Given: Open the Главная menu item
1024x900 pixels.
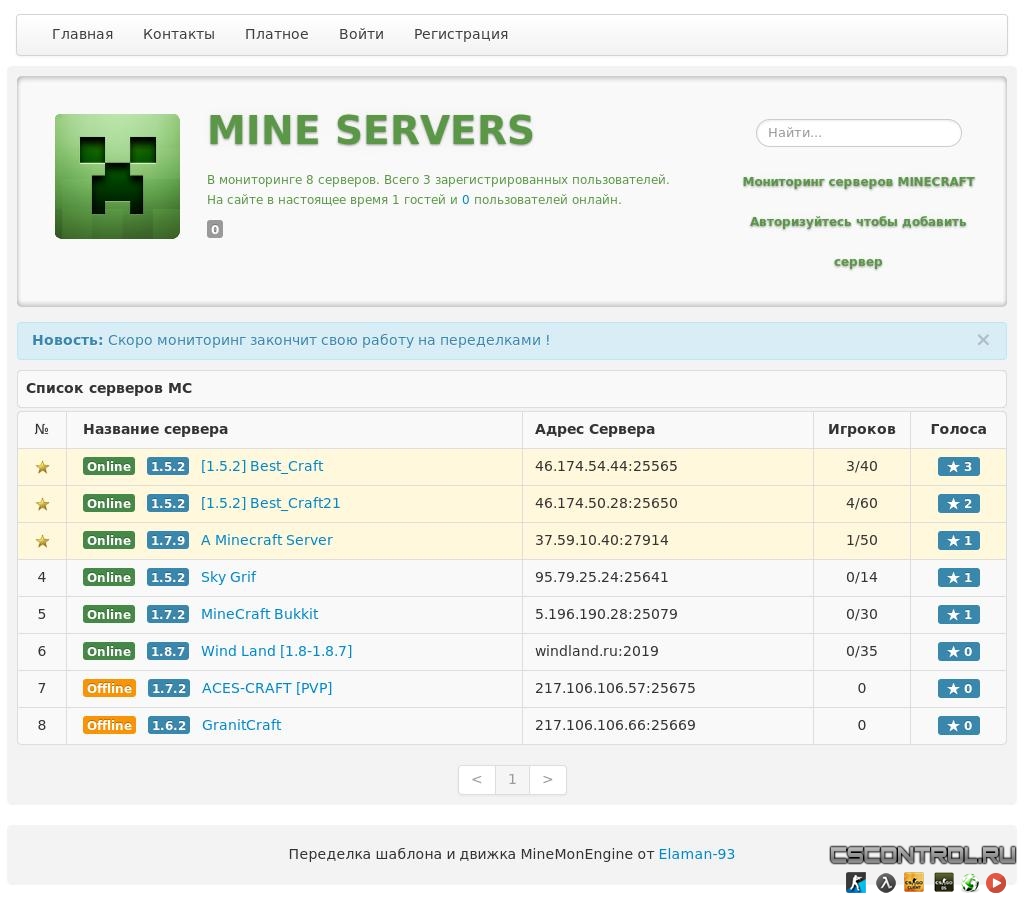Looking at the screenshot, I should click(82, 34).
